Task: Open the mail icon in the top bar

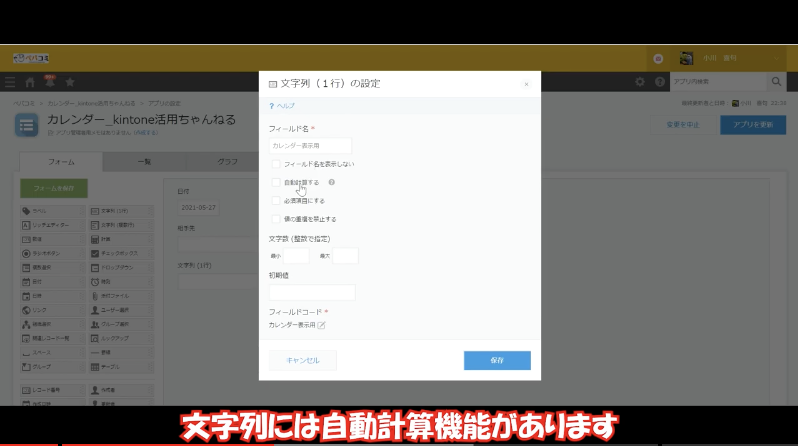Action: click(x=658, y=58)
